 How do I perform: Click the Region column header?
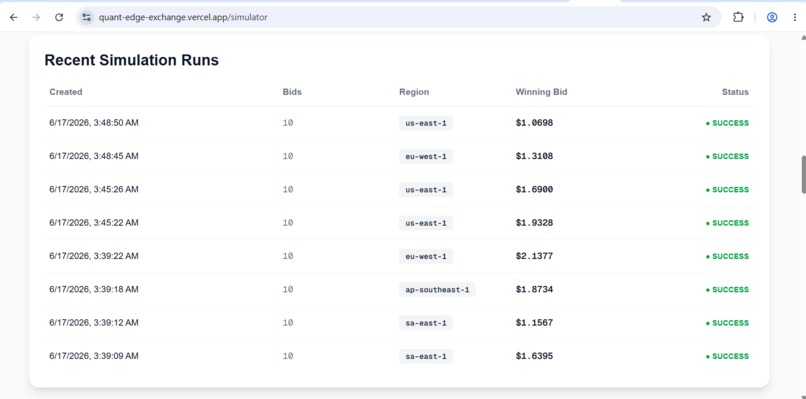coord(414,92)
